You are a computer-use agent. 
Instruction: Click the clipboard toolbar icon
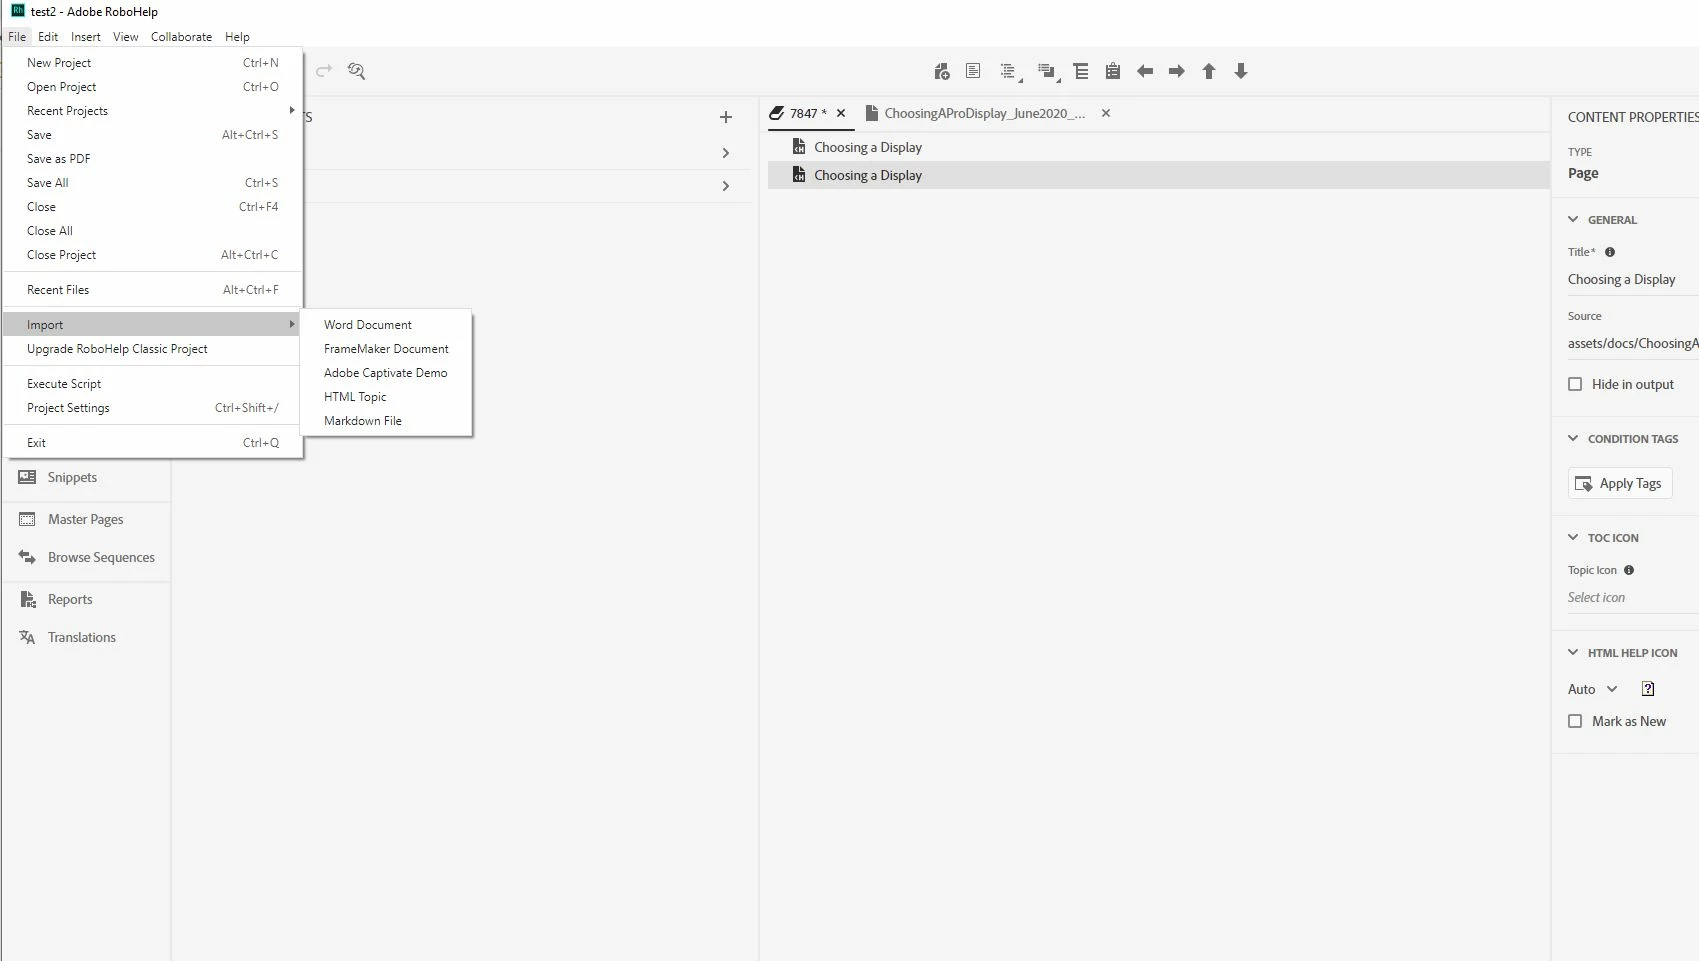(1113, 71)
